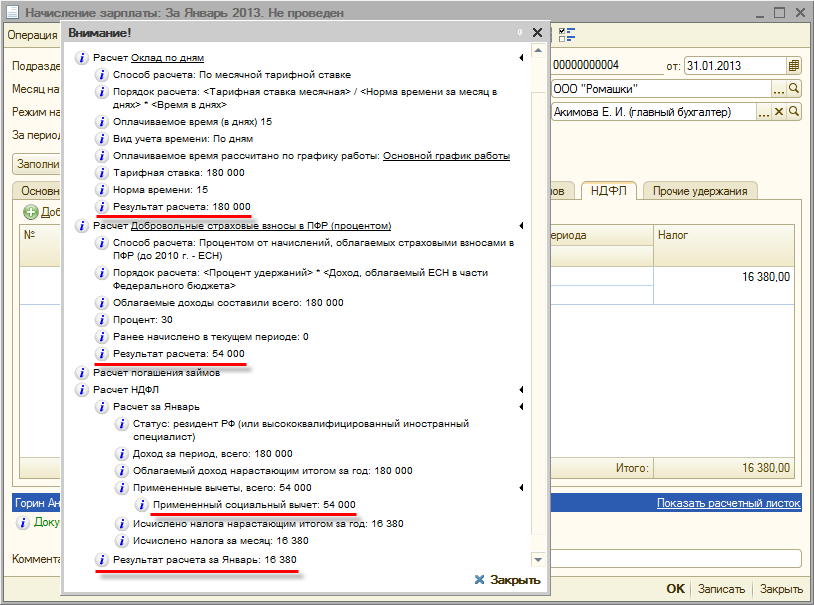Viewport: 814px width, 605px height.
Task: Open Показать расчетный листок link
Action: coord(728,503)
